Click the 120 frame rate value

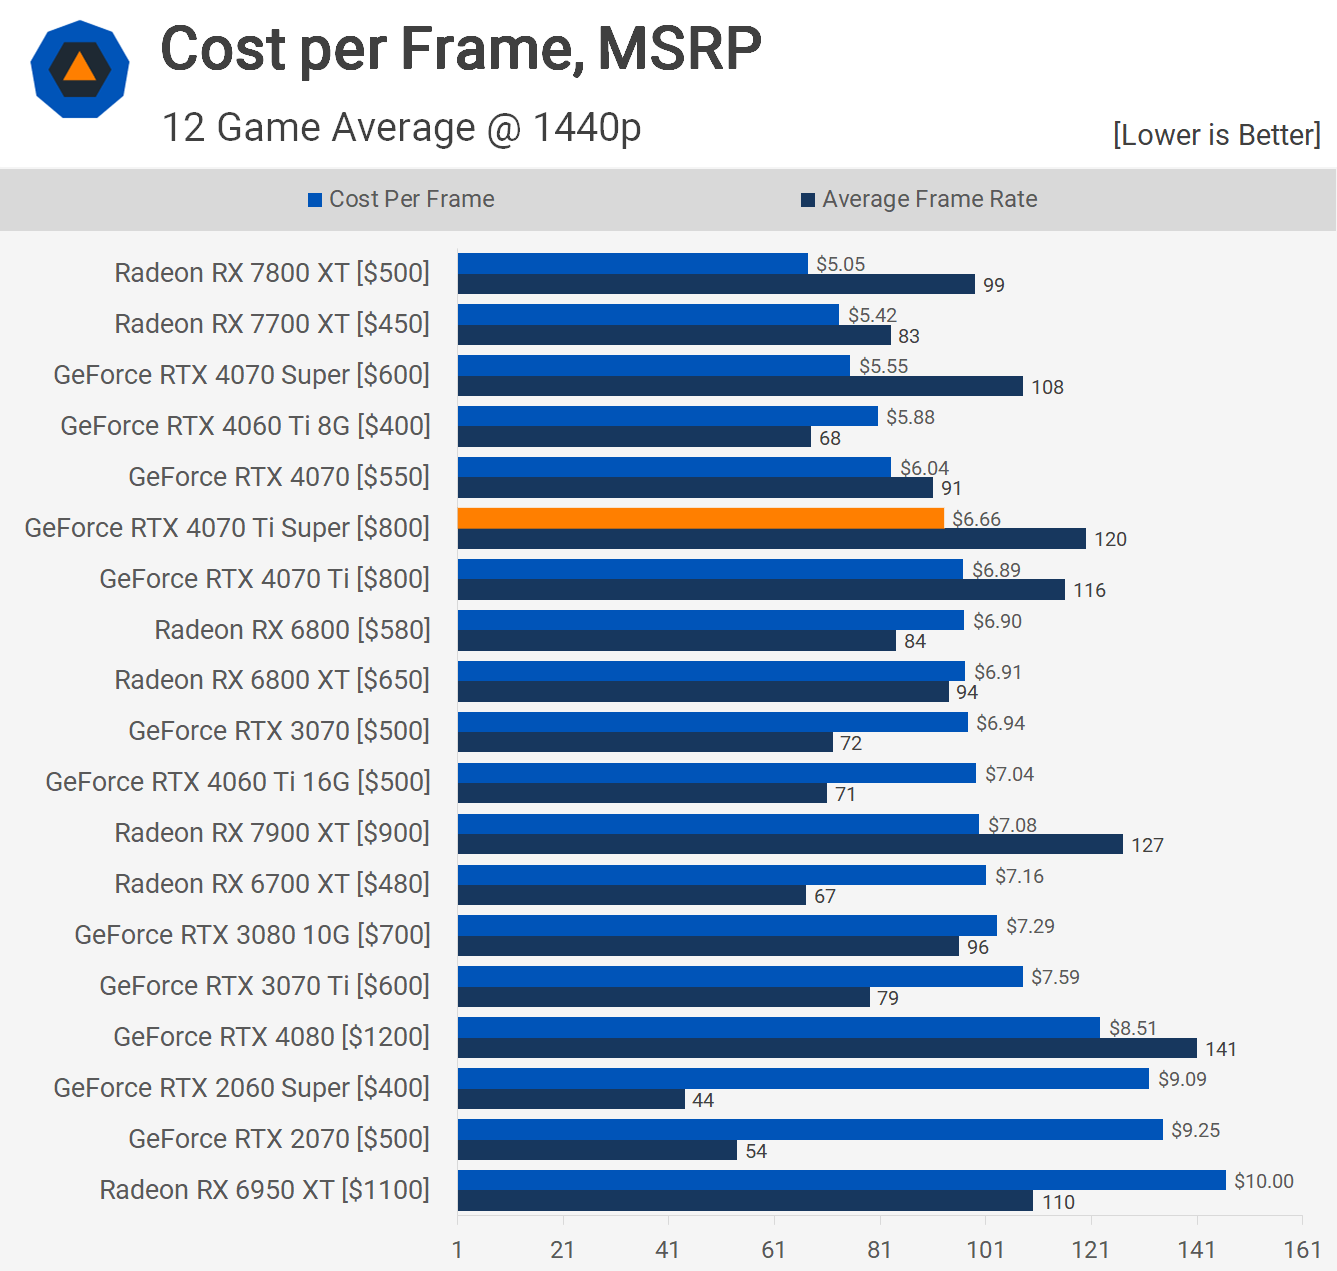(1111, 539)
